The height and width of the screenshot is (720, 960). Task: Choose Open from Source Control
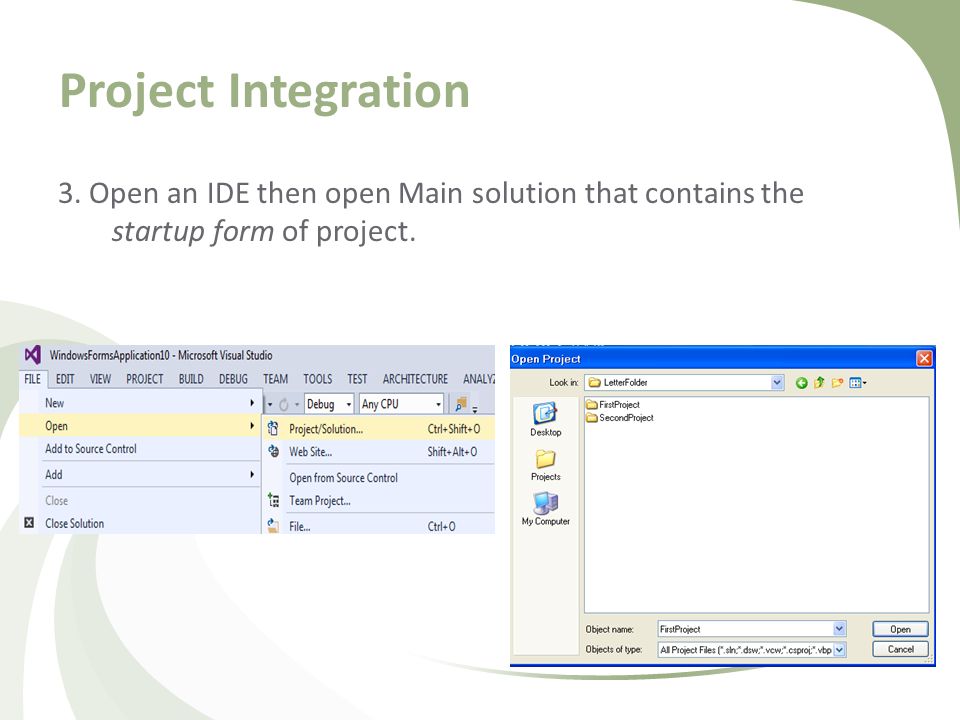tap(378, 478)
